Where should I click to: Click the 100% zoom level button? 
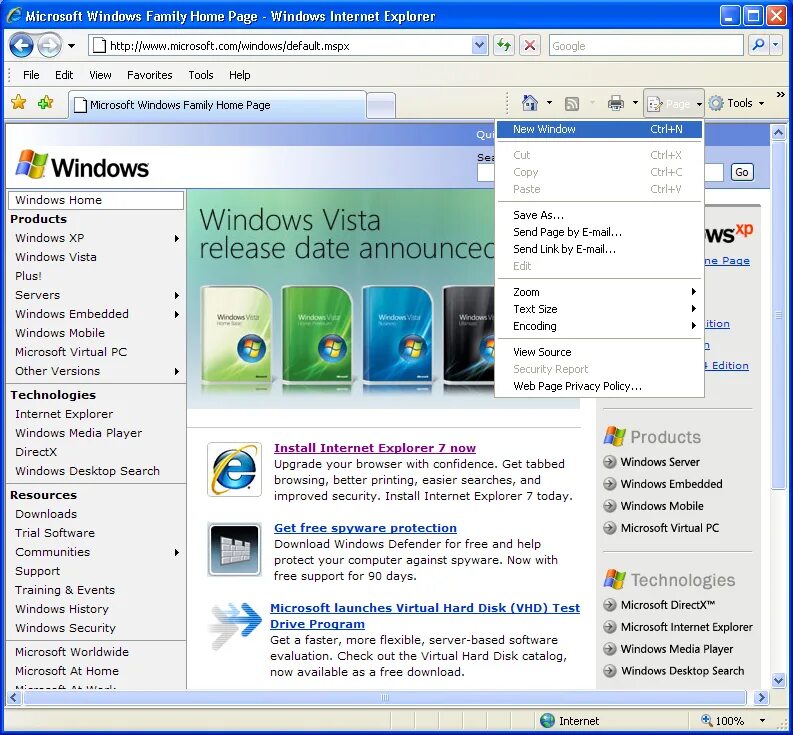722,720
